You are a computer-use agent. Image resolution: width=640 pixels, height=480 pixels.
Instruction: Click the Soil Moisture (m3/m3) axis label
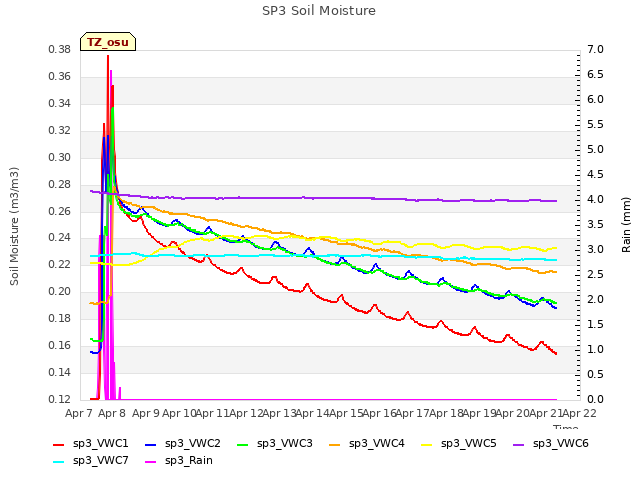click(x=14, y=226)
